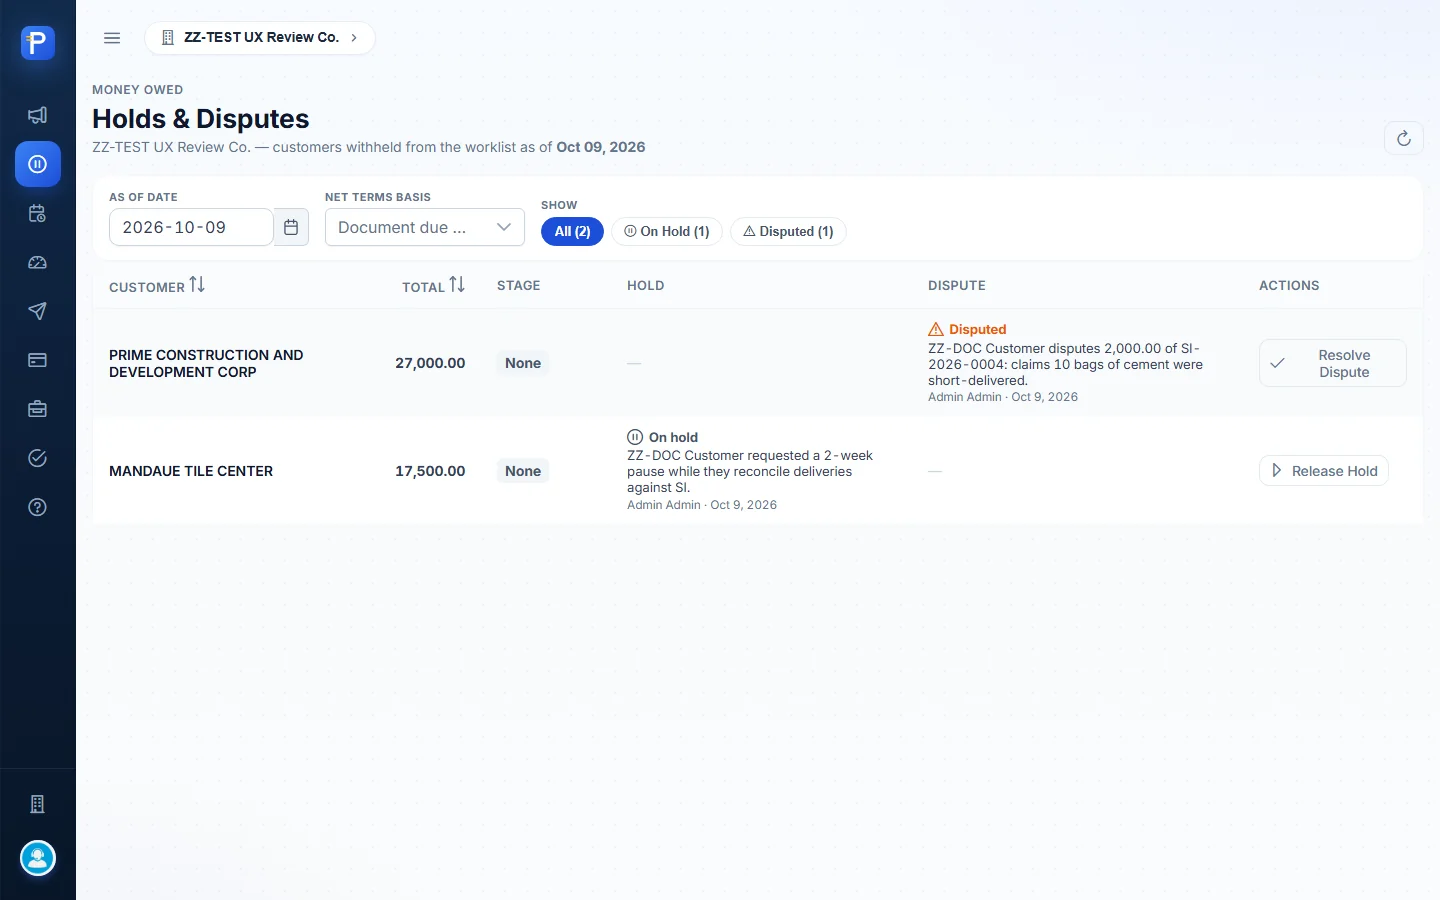This screenshot has height=900, width=1440.
Task: Filter to On Hold (1)
Action: [667, 231]
